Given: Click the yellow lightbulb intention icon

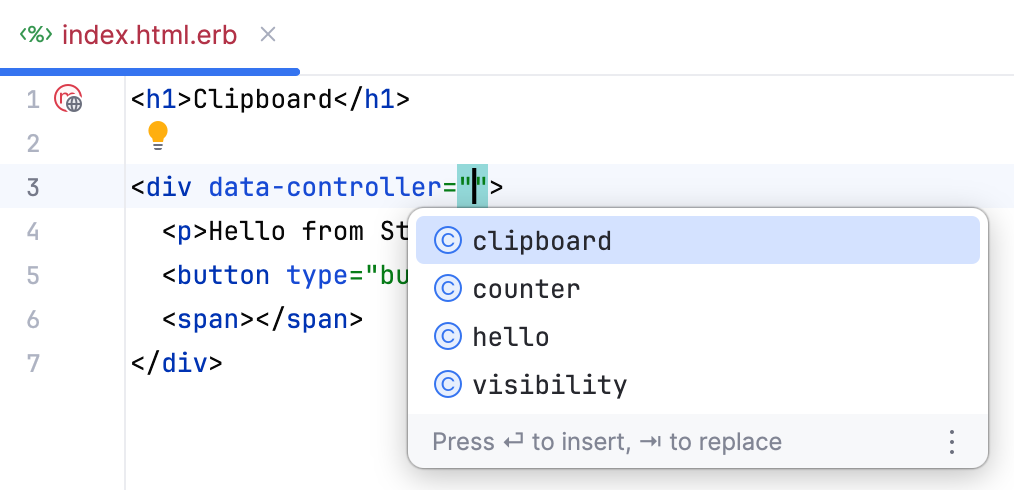Looking at the screenshot, I should point(158,136).
